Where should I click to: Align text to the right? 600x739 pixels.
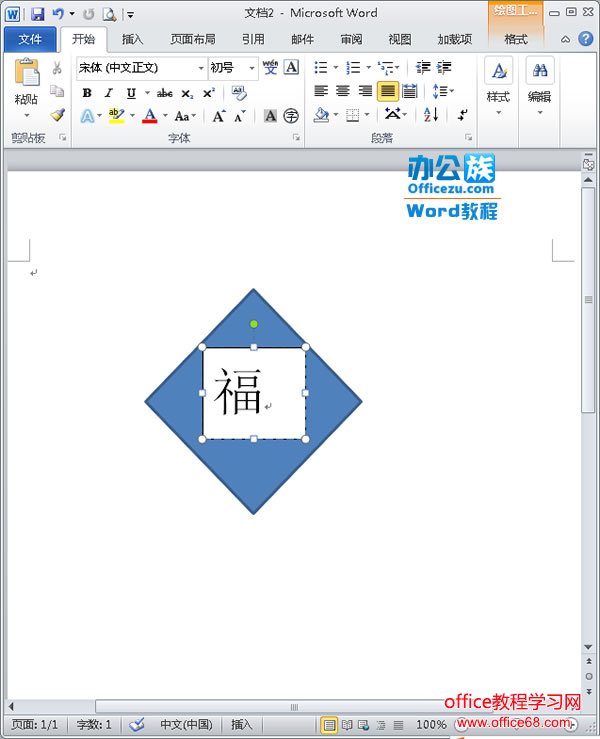pos(365,91)
